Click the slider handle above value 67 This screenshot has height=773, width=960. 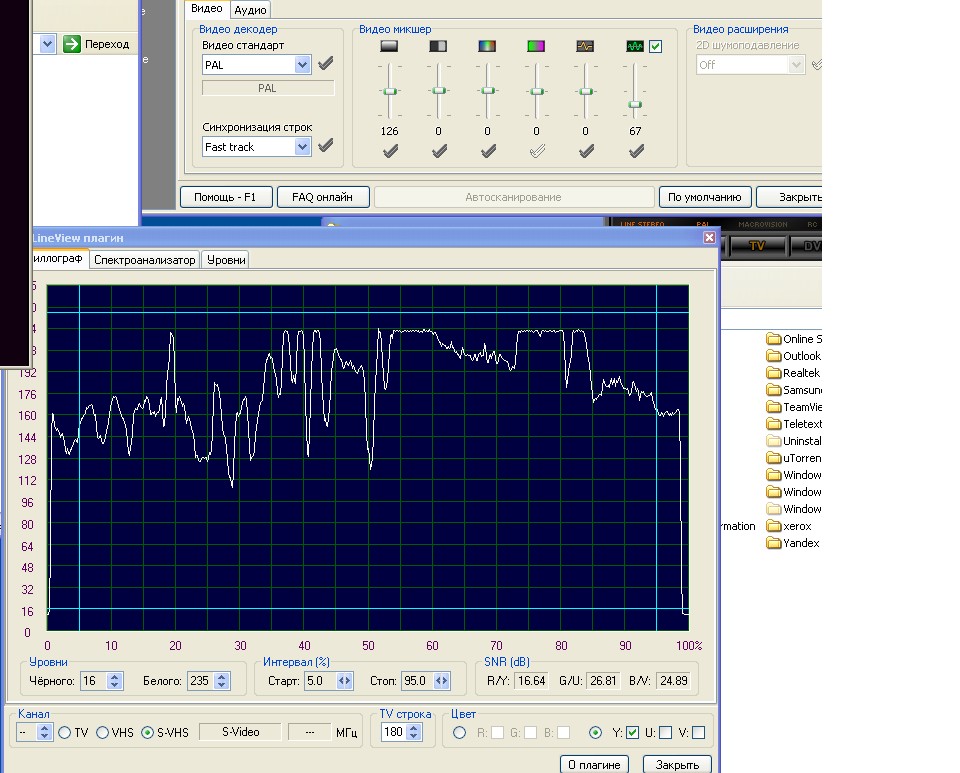click(x=634, y=104)
